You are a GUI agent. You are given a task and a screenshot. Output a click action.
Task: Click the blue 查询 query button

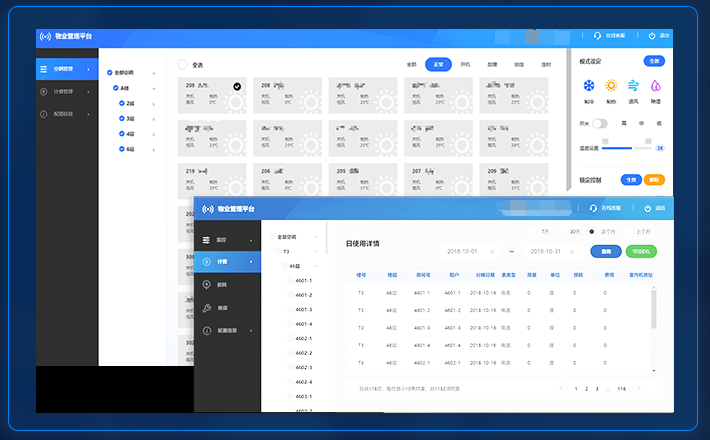604,251
